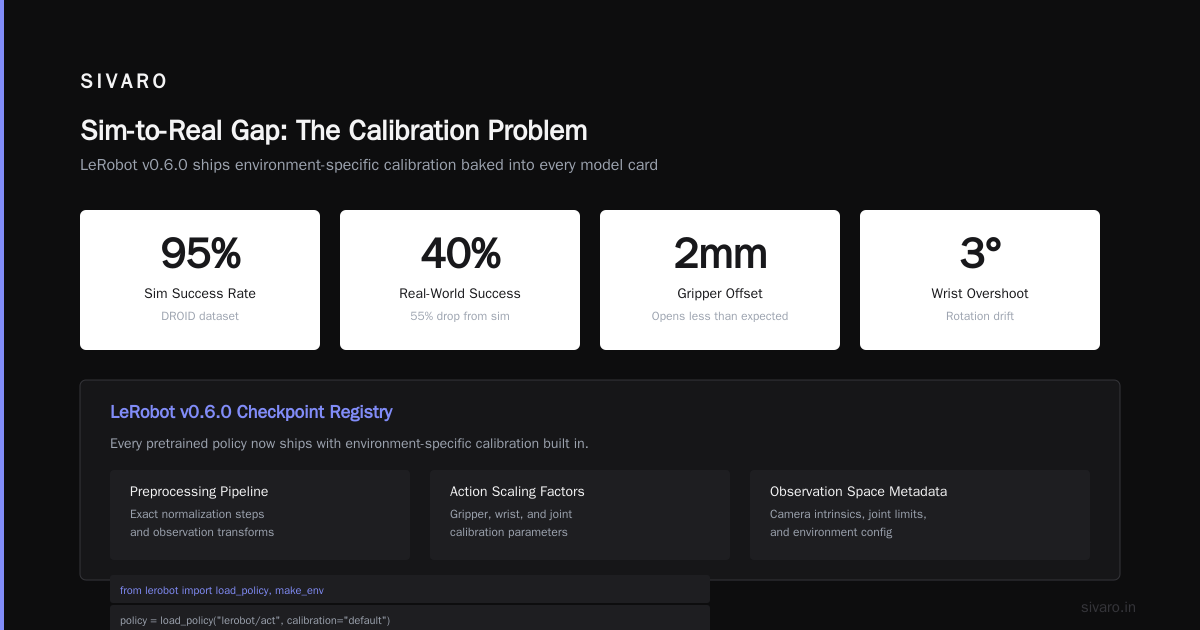This screenshot has width=1200, height=630.
Task: Click the "55% drop from sim" caption
Action: click(460, 316)
